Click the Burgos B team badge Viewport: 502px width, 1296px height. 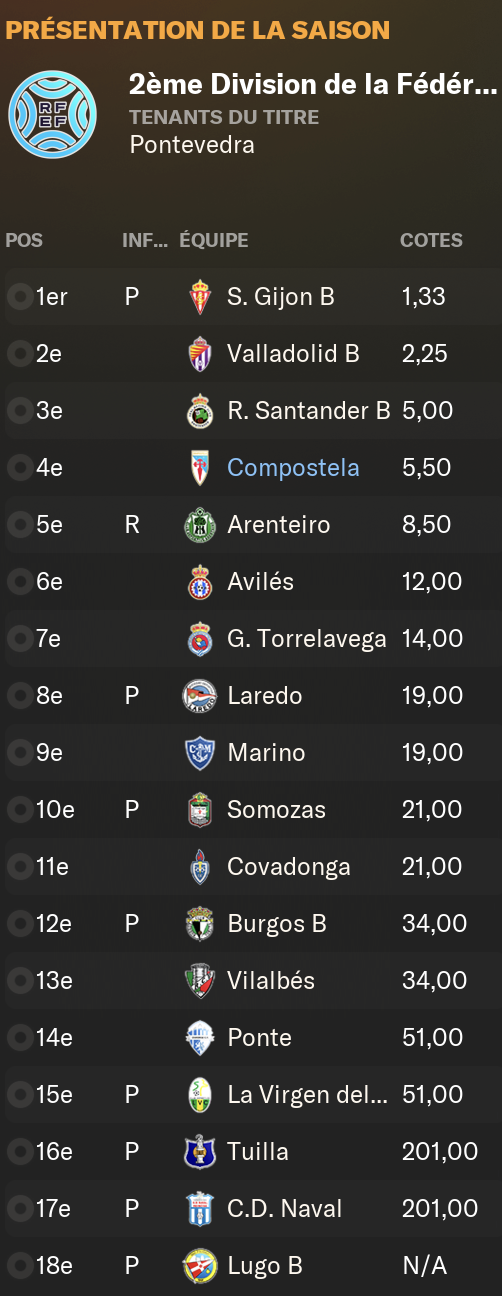(200, 924)
